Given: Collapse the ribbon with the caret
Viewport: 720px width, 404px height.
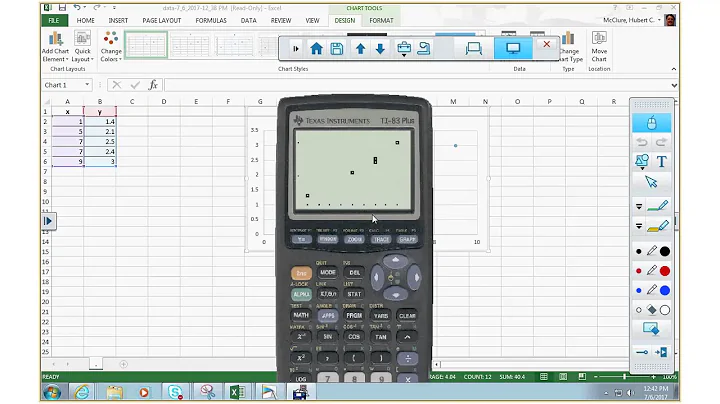Looking at the screenshot, I should point(674,69).
